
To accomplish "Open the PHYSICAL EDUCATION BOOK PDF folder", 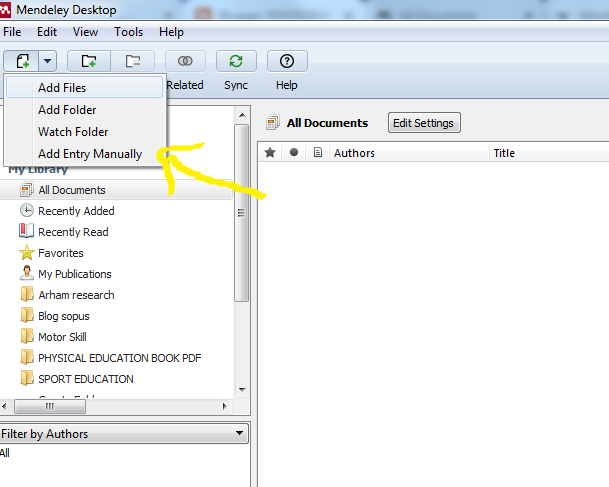I will coord(116,358).
